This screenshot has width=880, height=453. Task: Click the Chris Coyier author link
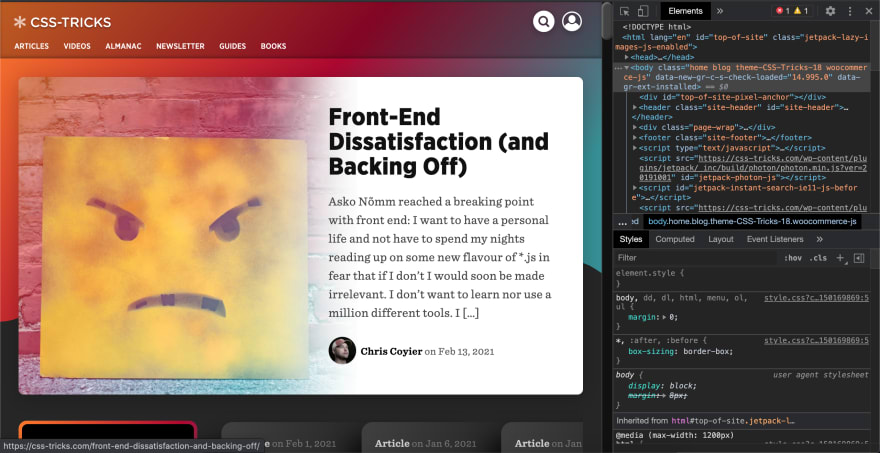click(391, 352)
